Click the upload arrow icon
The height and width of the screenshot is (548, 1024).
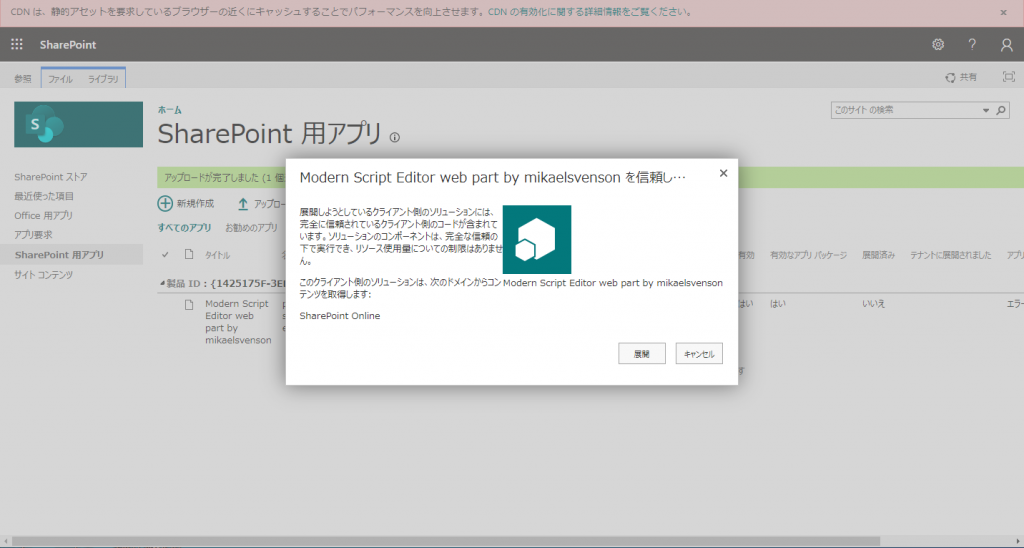[243, 204]
